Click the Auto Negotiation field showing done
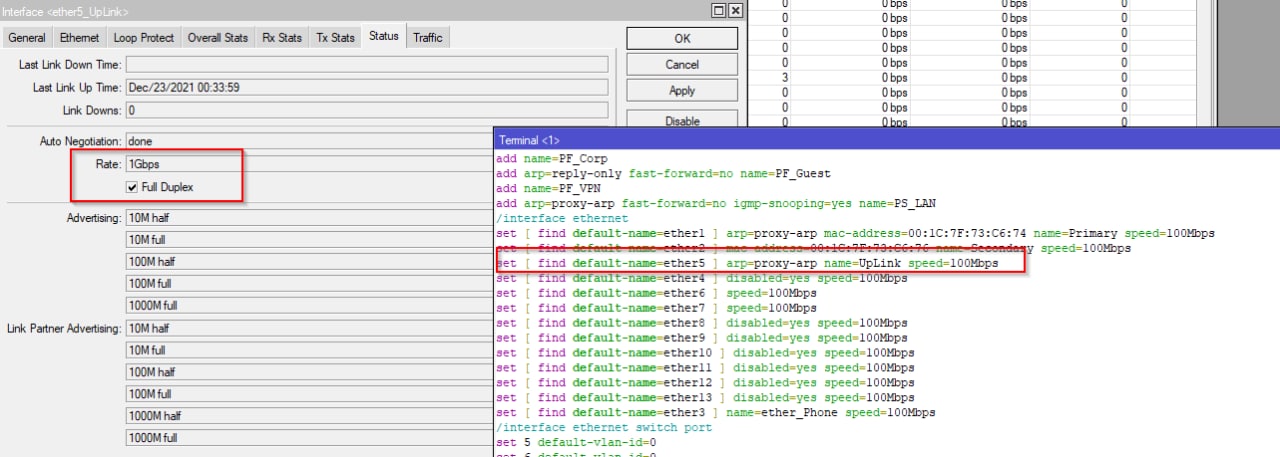Viewport: 1280px width, 457px height. click(309, 142)
